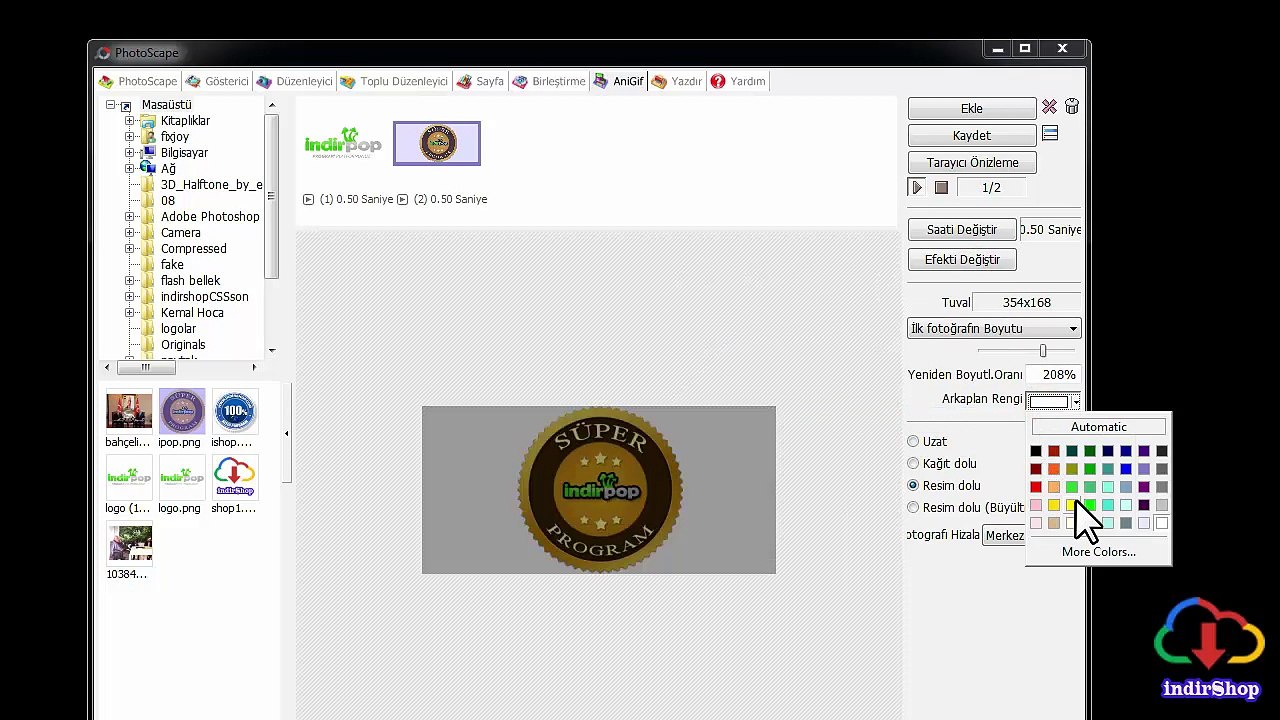
Task: Go to the Sayfa tab
Action: [480, 81]
